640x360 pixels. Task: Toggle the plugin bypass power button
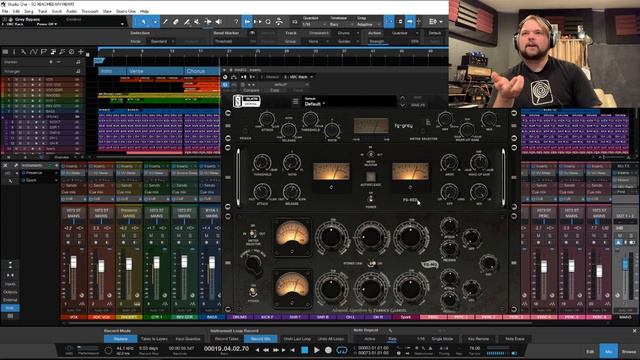(x=225, y=84)
